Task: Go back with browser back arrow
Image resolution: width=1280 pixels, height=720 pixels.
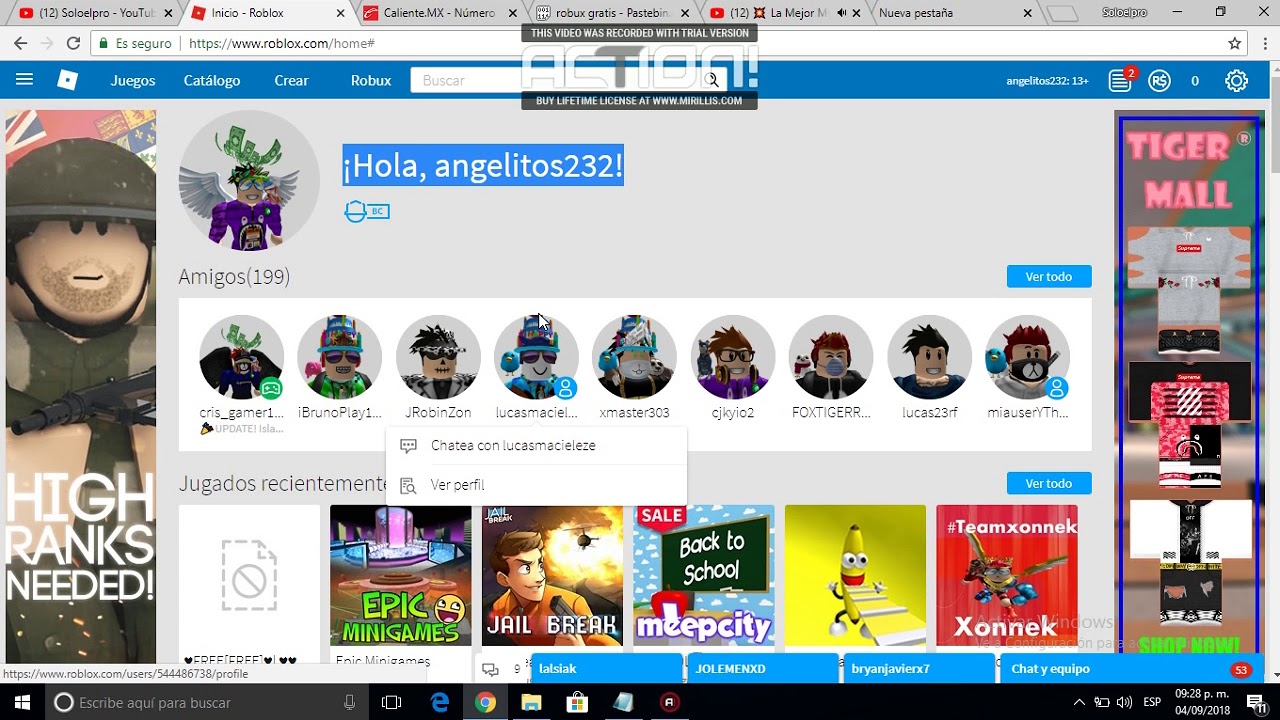Action: point(20,43)
